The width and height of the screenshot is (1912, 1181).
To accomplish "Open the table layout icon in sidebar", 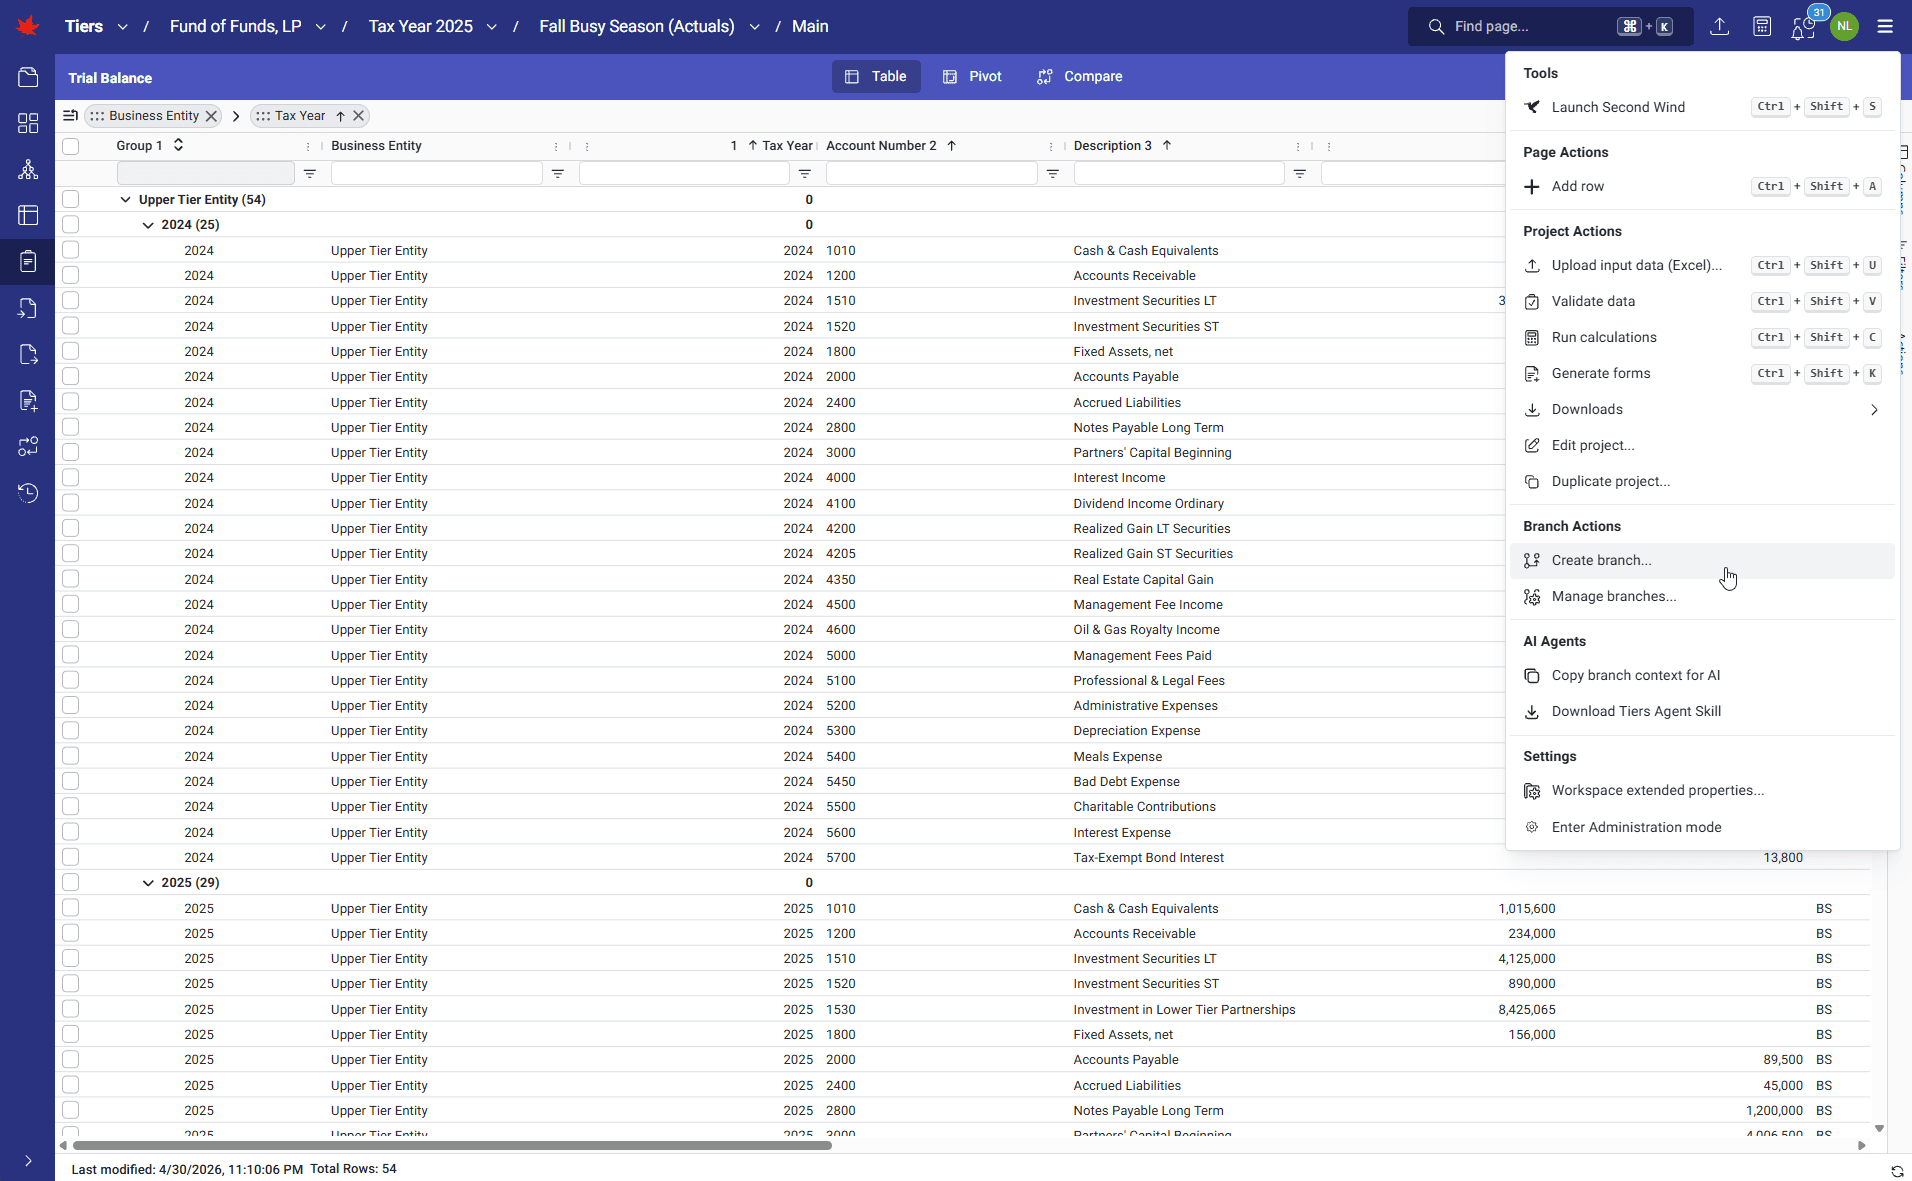I will pyautogui.click(x=28, y=215).
